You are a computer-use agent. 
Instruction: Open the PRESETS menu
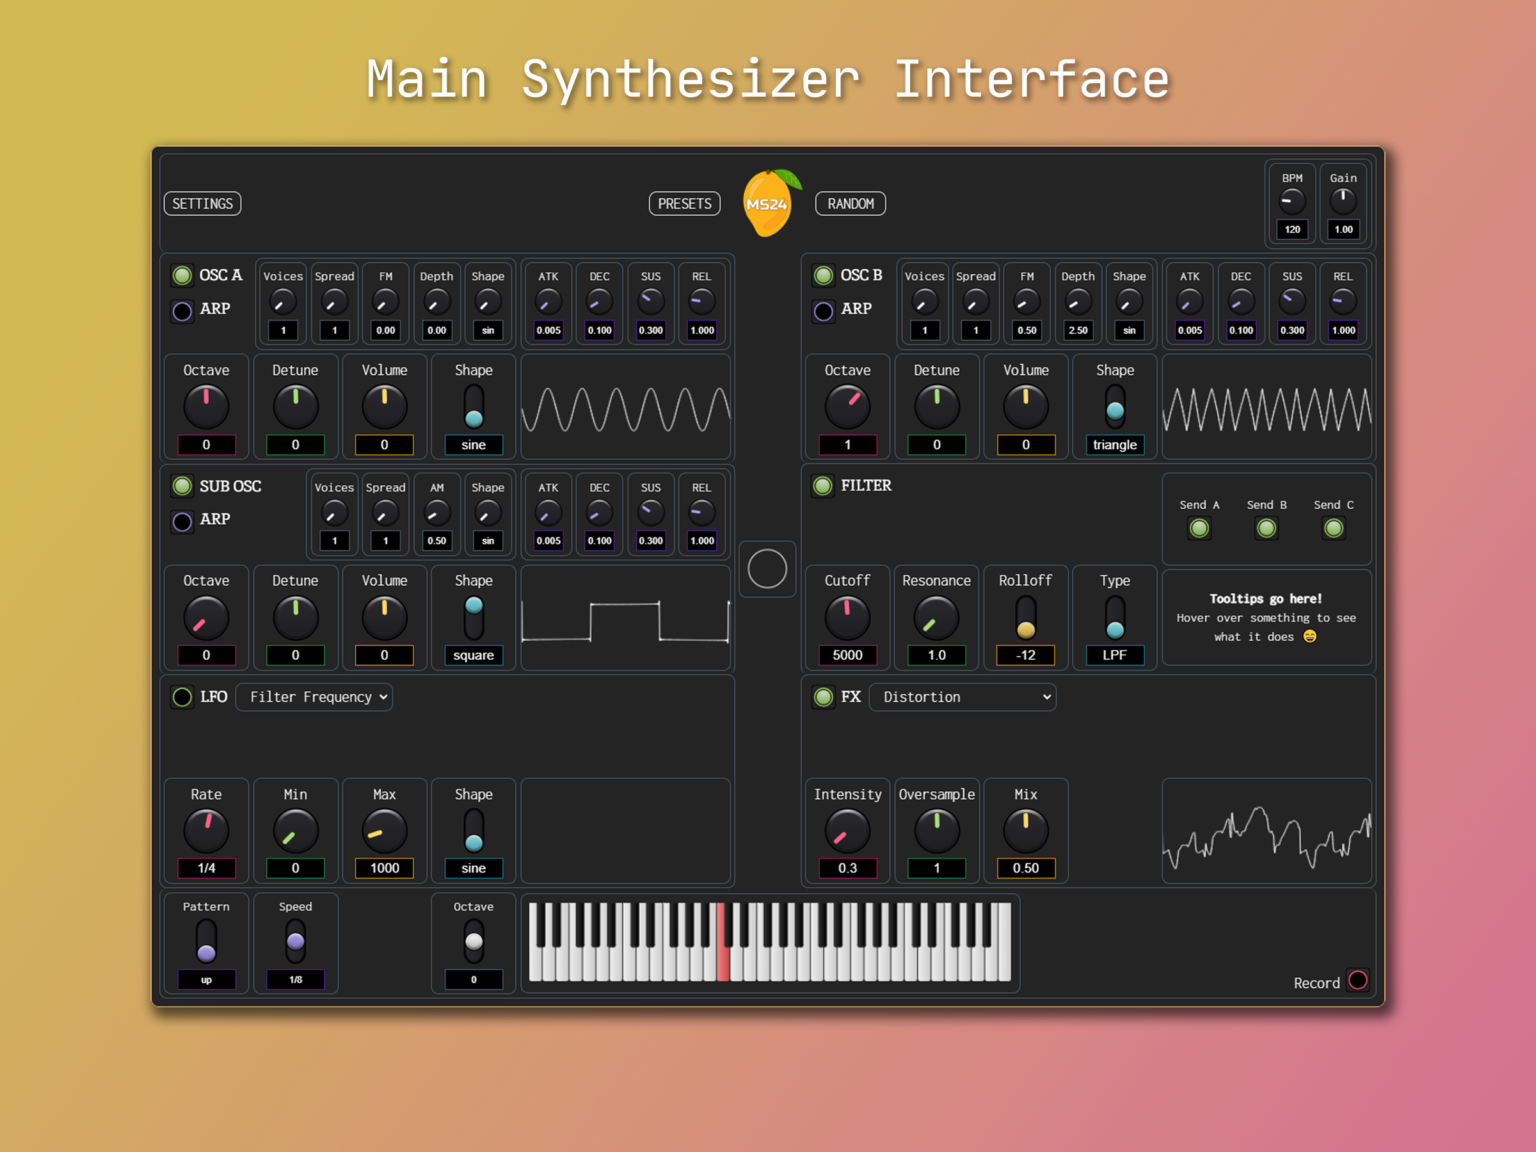(x=685, y=204)
